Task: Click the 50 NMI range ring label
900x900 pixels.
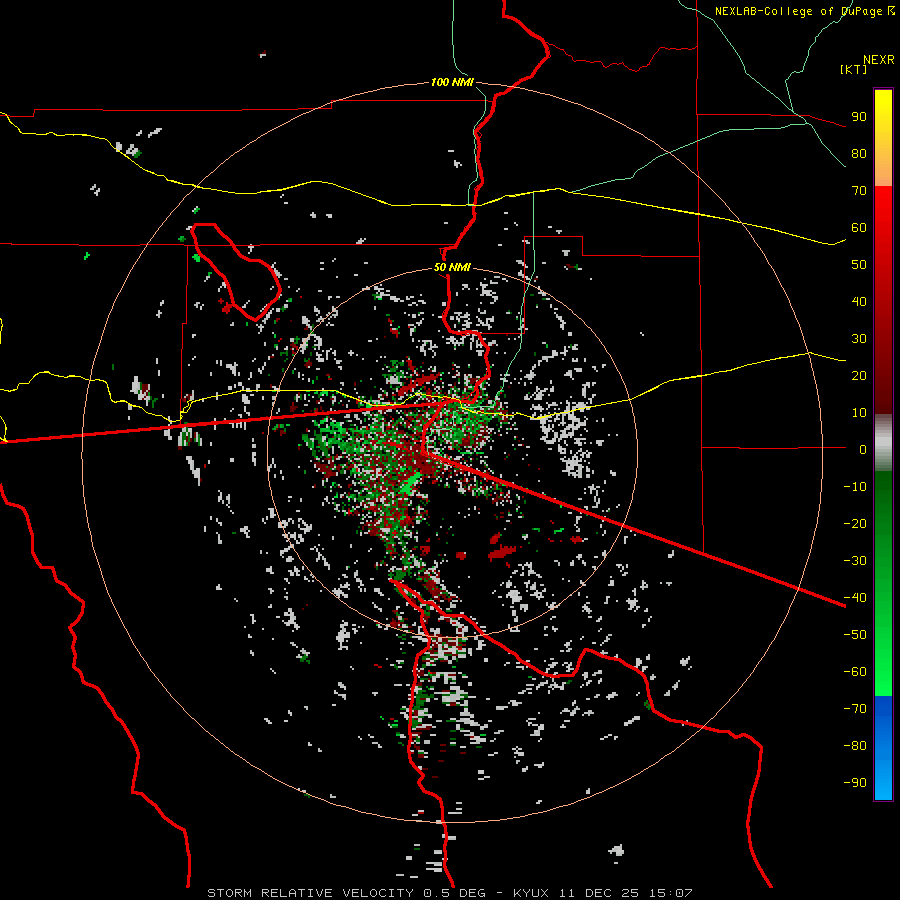Action: click(452, 267)
